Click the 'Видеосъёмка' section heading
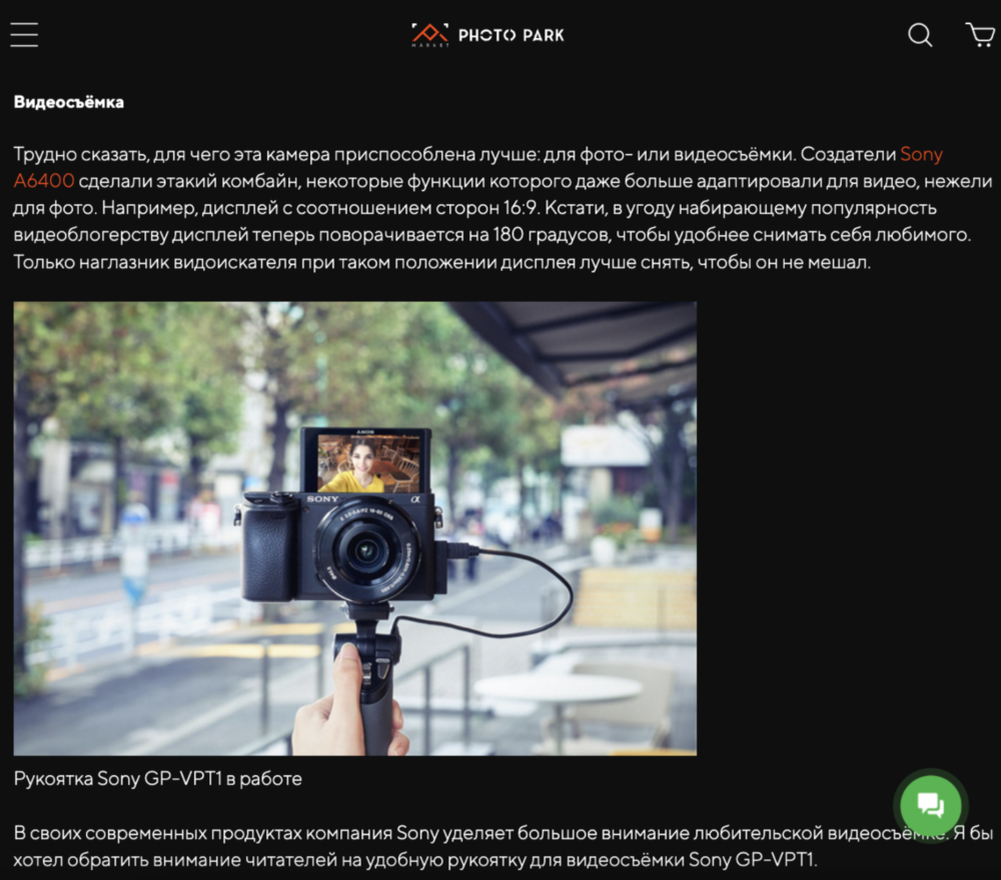The height and width of the screenshot is (880, 1001). click(x=69, y=102)
